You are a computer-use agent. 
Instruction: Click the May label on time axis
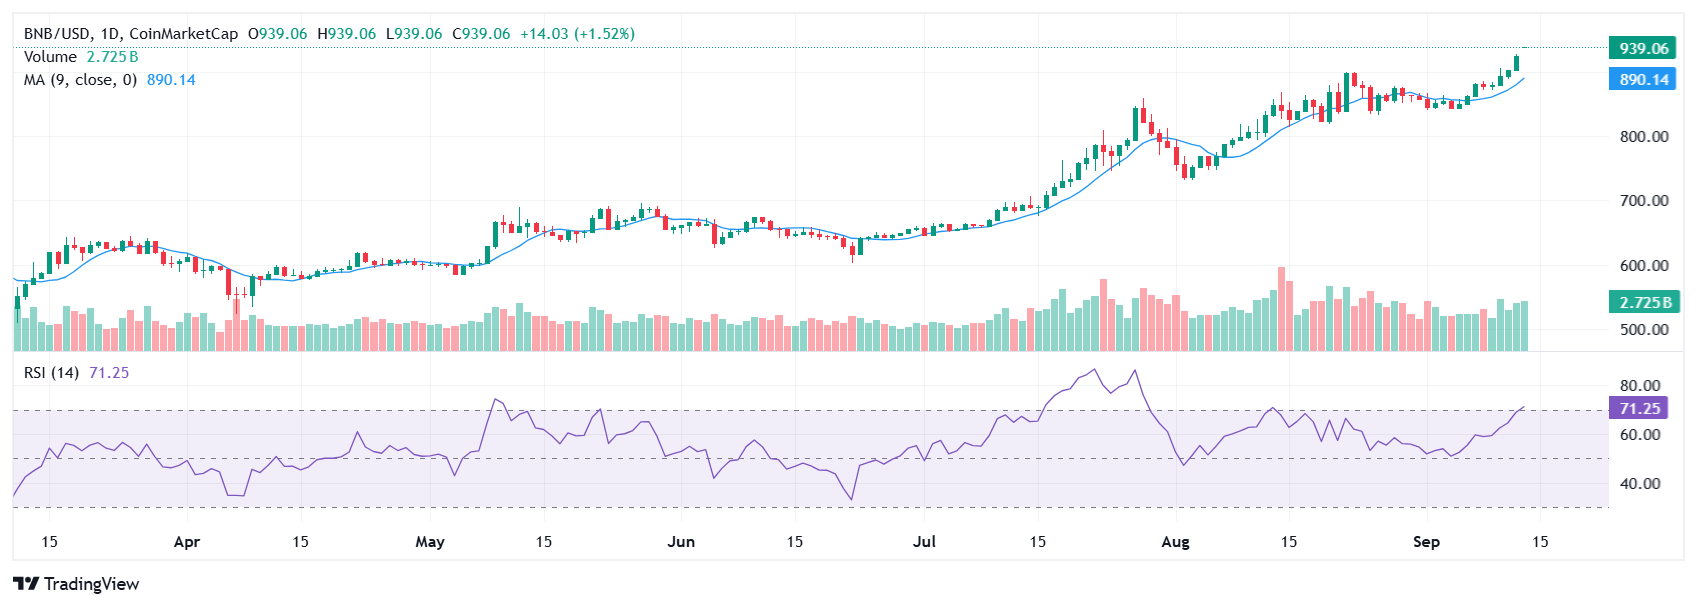[430, 542]
